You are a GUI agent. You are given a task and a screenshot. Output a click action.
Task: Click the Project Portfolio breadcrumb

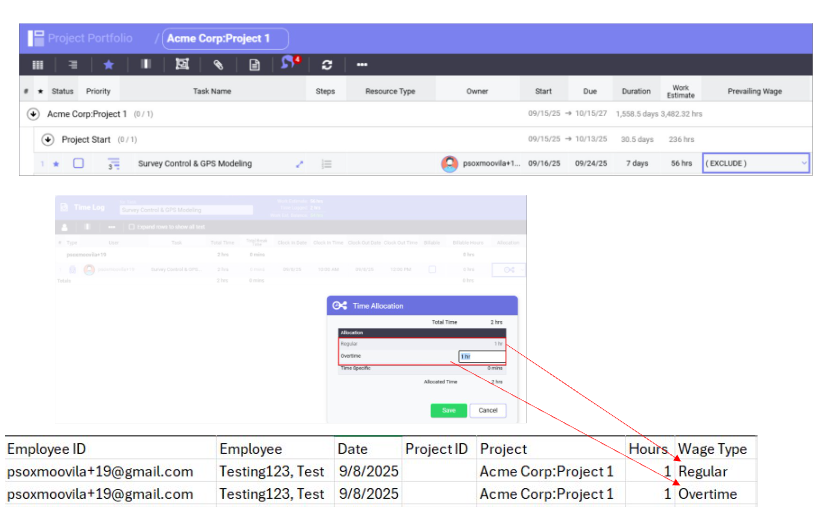(89, 39)
